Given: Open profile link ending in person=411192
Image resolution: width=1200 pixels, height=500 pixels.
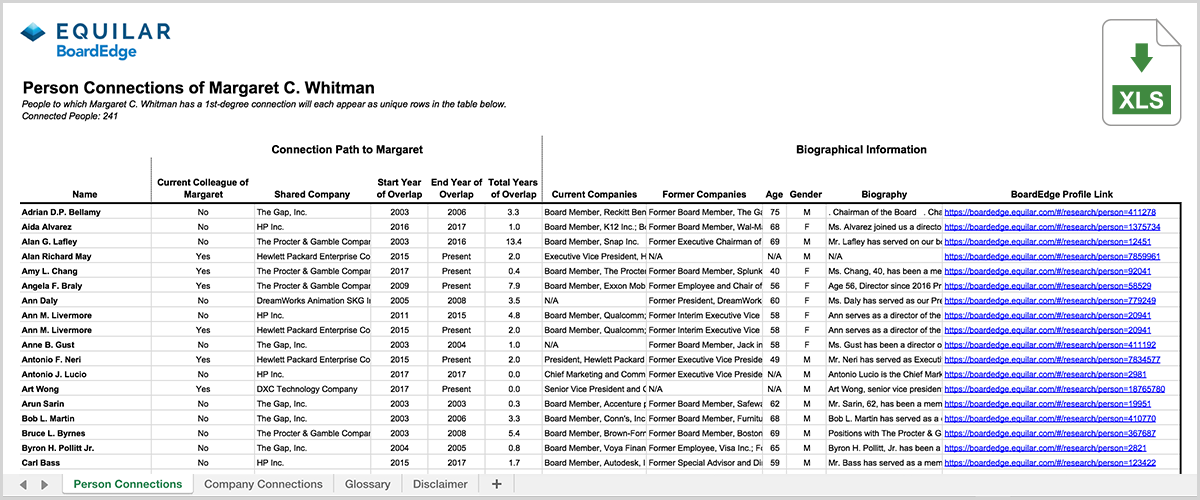Looking at the screenshot, I should (x=1050, y=344).
